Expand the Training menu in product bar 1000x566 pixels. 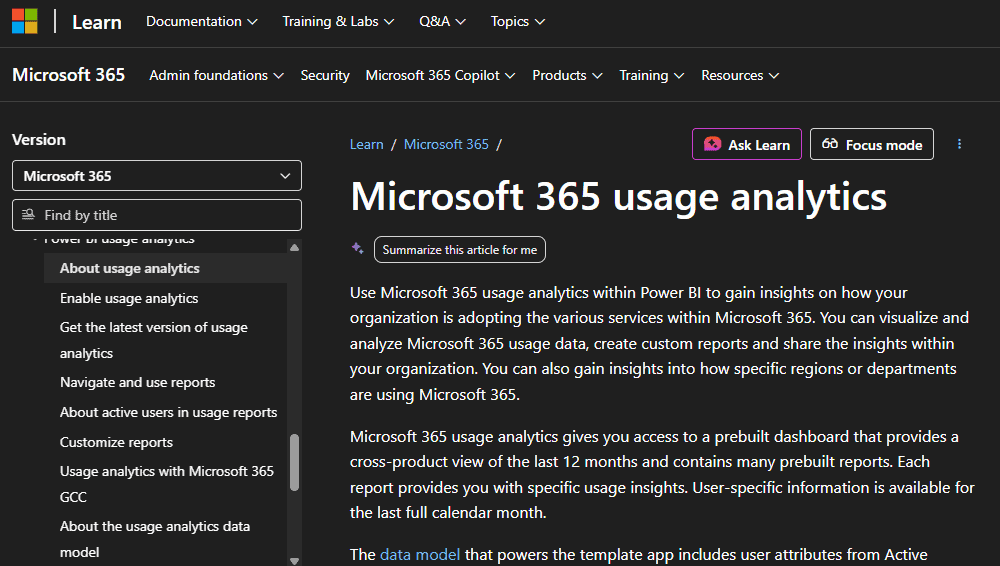tap(651, 75)
